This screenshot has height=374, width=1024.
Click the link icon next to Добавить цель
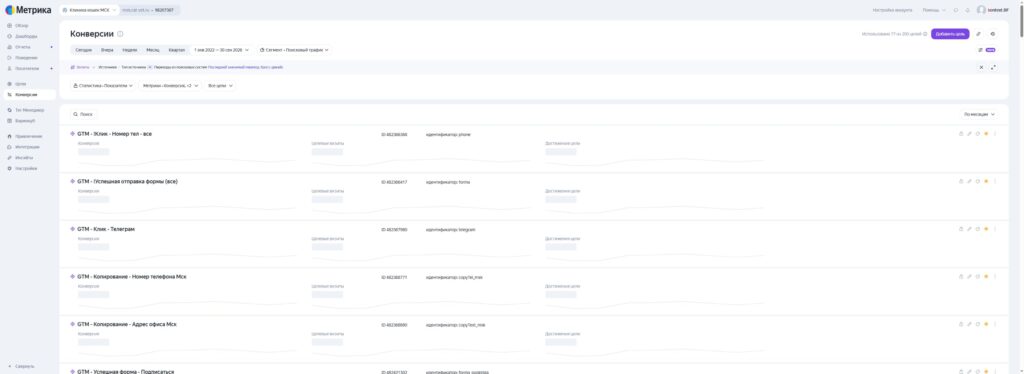[x=978, y=34]
